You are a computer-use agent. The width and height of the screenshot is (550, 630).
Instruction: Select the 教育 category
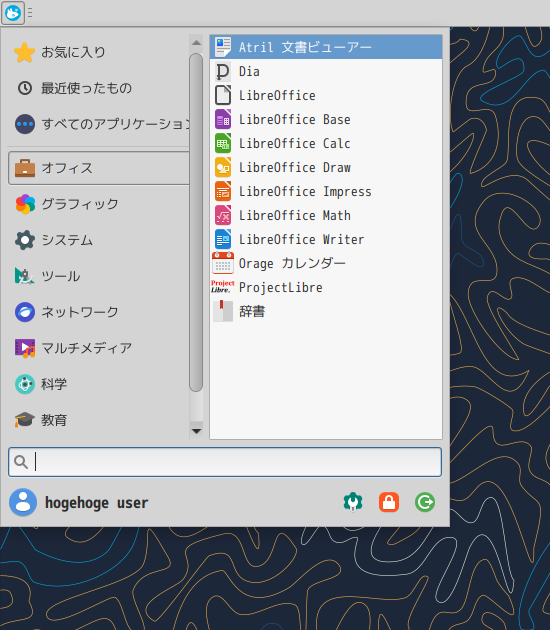pos(98,420)
